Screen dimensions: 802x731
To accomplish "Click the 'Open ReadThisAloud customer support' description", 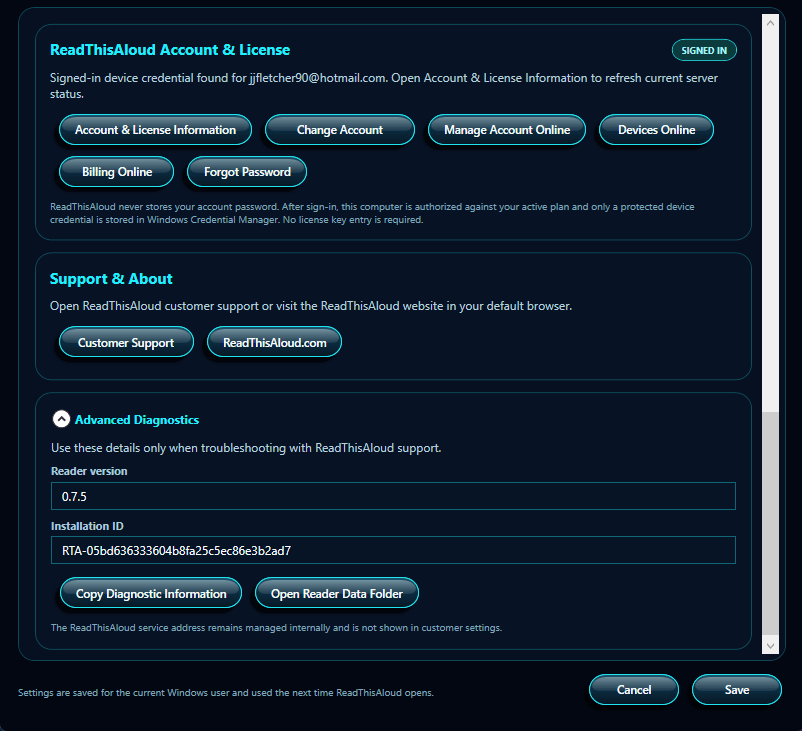I will [310, 306].
